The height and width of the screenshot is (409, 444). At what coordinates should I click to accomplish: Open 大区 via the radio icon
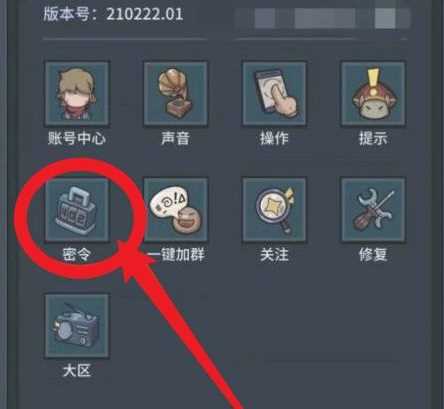(77, 326)
